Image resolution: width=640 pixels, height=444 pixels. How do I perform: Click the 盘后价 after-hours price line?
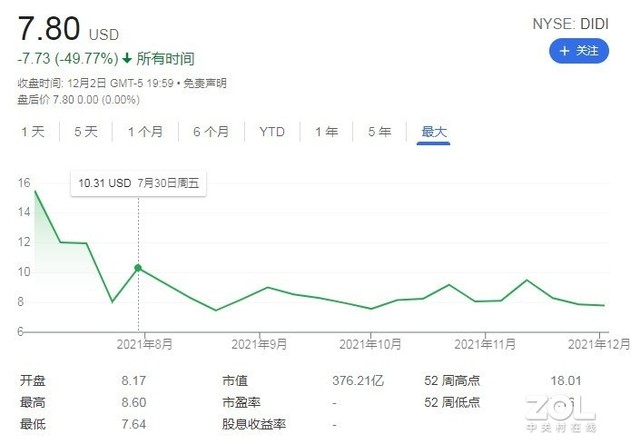click(78, 100)
